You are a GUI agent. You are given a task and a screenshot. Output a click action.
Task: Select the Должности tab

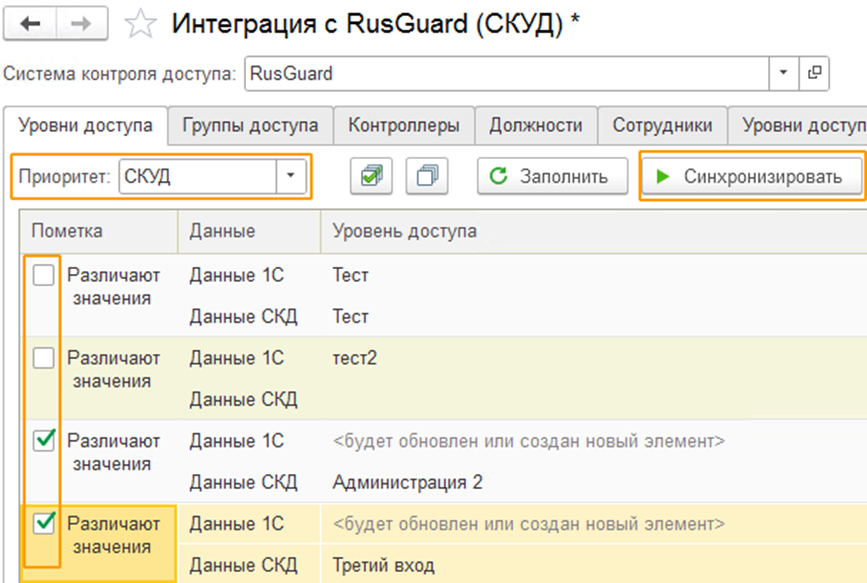pos(535,126)
